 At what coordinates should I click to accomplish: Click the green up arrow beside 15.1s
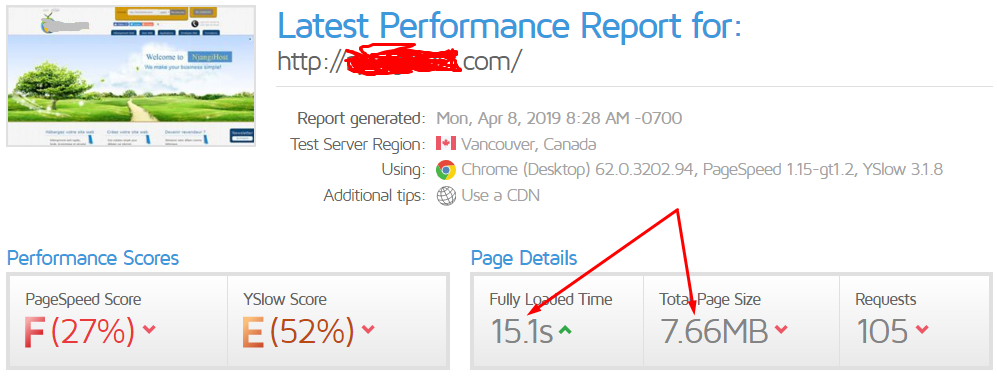tap(565, 329)
